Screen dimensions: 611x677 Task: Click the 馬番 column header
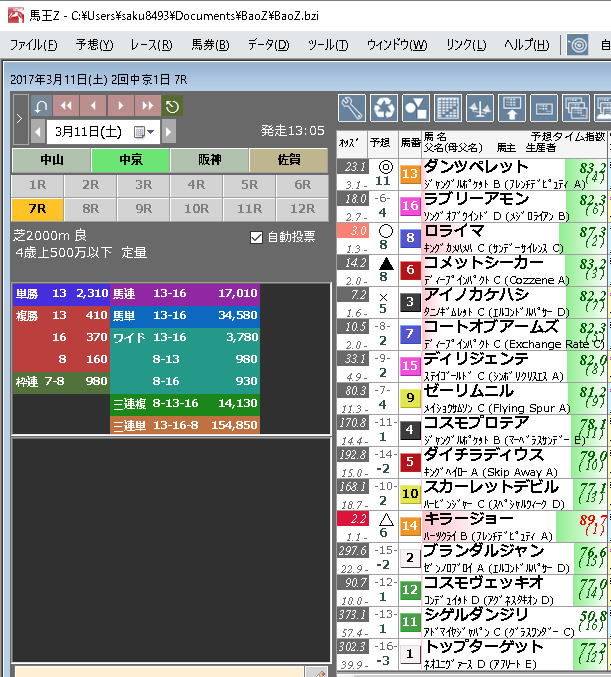click(410, 143)
